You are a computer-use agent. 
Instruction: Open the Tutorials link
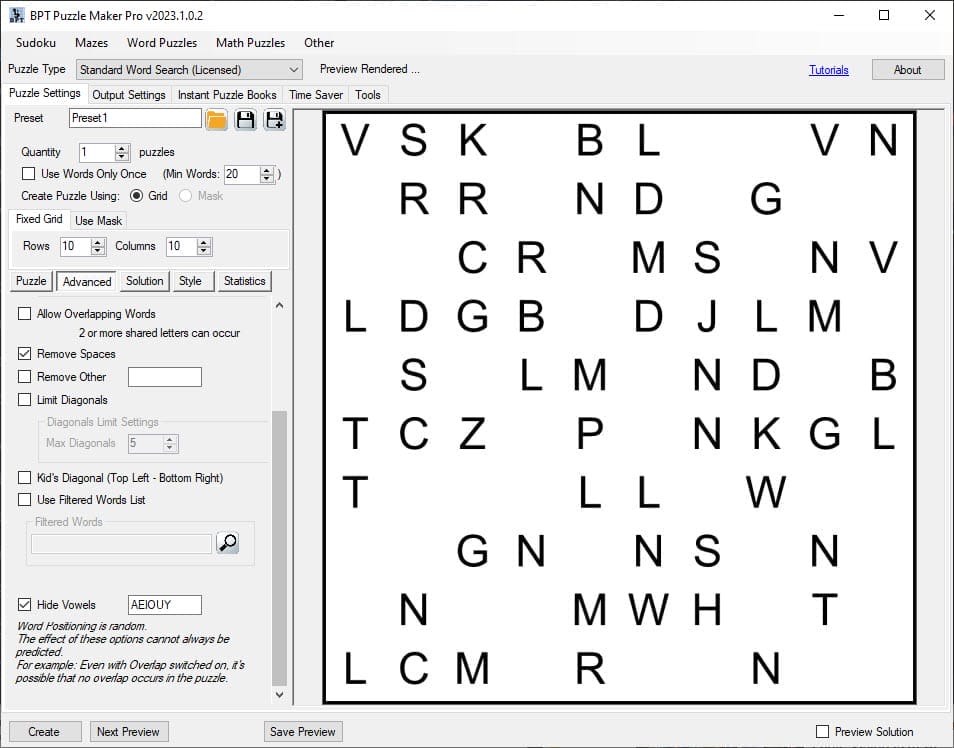(828, 70)
